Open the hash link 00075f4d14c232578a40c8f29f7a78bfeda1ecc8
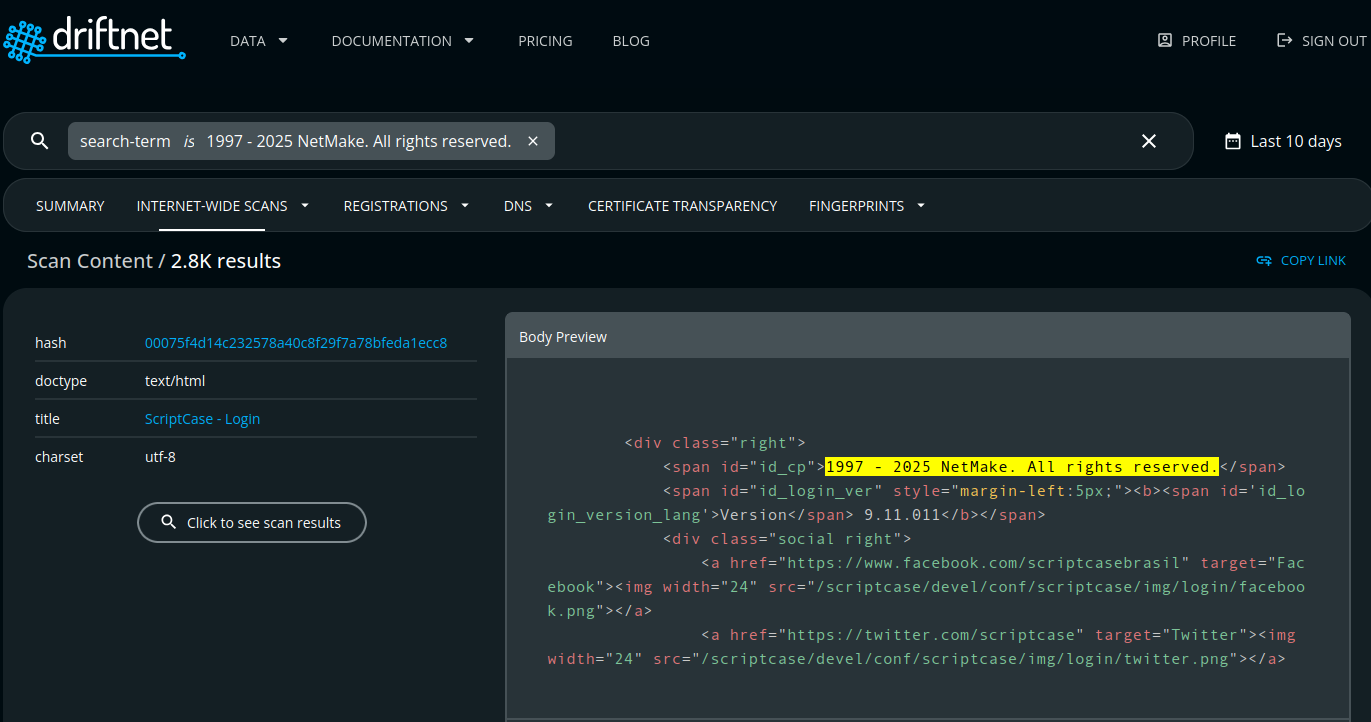This screenshot has height=722, width=1371. [296, 342]
